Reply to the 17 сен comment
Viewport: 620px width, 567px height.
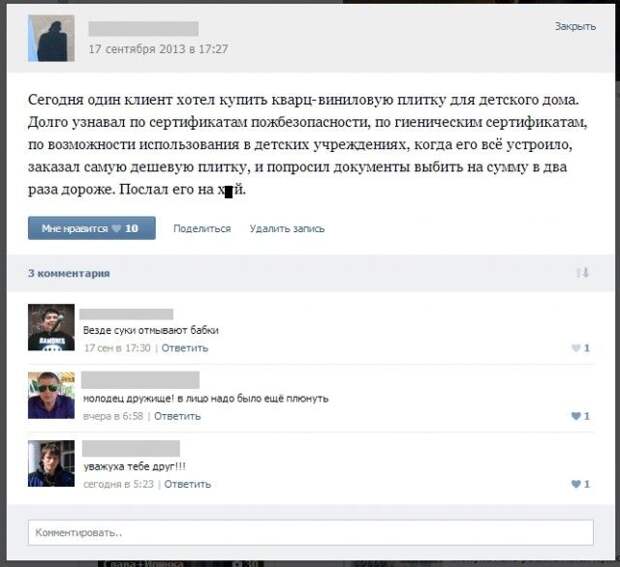click(185, 348)
